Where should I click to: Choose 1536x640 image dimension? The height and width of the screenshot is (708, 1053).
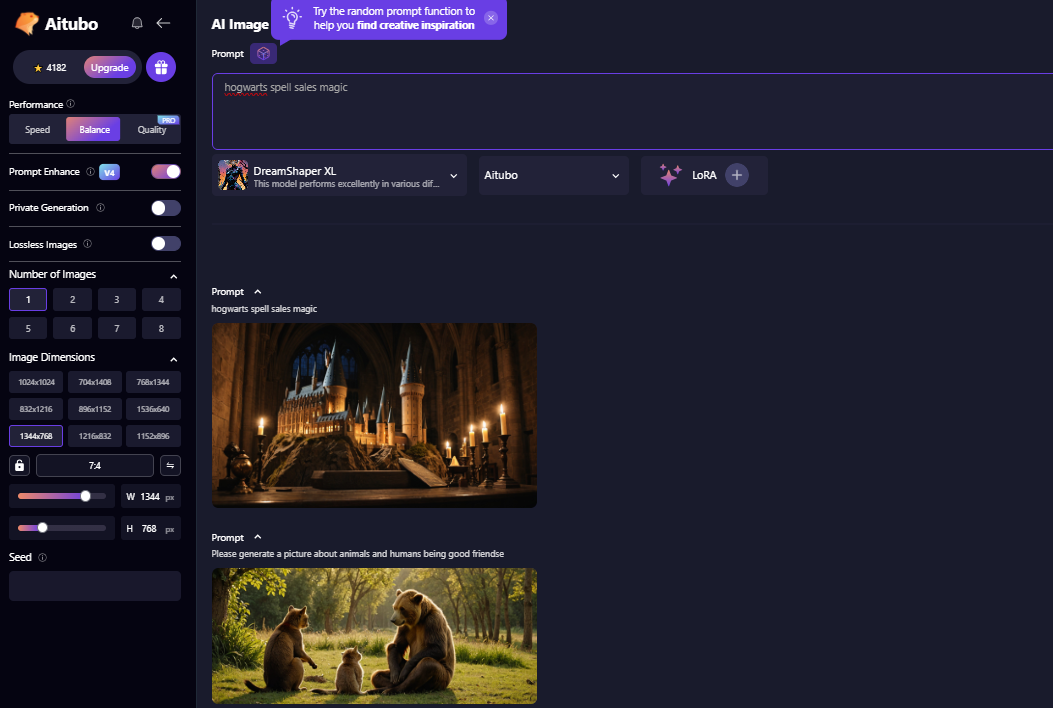[x=153, y=409]
